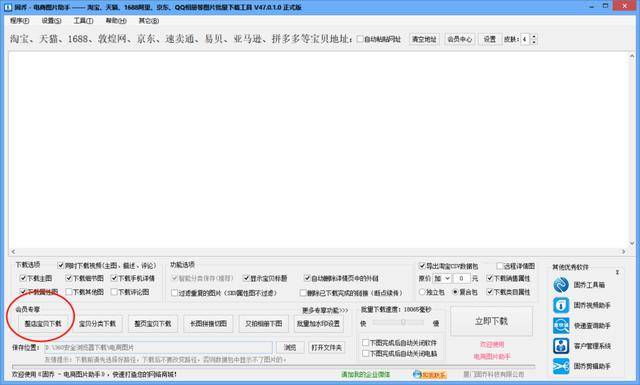The image size is (640, 385).
Task: Enable 删除已下载完成的链接 checkbox
Action: 303,293
